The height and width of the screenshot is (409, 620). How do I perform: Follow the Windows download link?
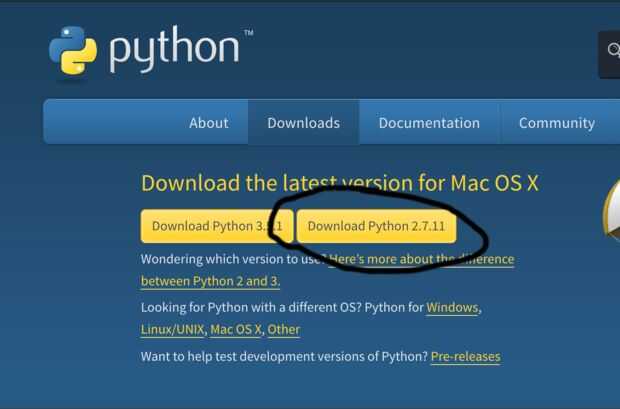[453, 307]
